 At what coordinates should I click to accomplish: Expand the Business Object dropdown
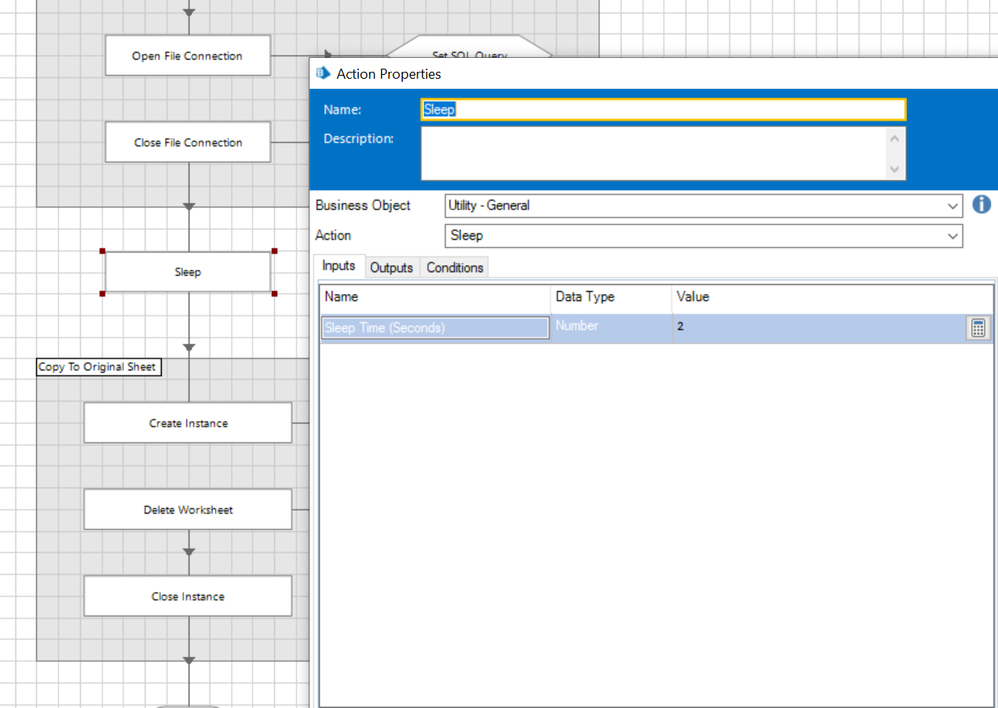[x=952, y=206]
